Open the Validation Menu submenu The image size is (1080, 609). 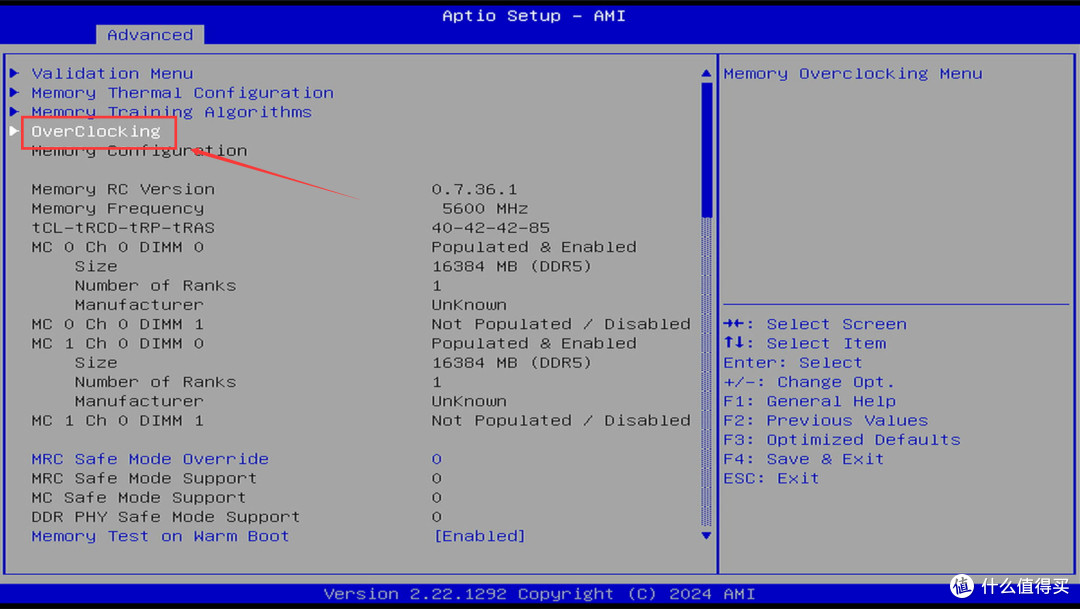pyautogui.click(x=112, y=73)
